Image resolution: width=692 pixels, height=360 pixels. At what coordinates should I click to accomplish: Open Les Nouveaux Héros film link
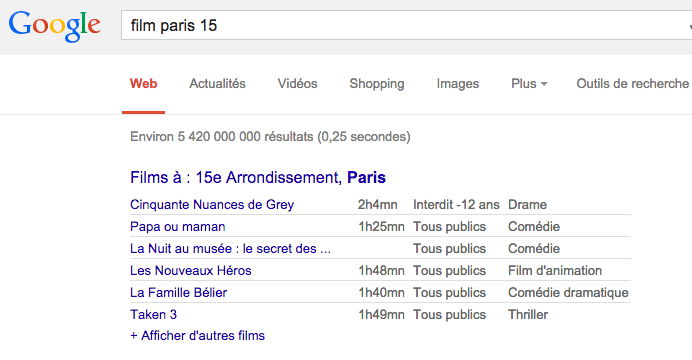pos(191,270)
